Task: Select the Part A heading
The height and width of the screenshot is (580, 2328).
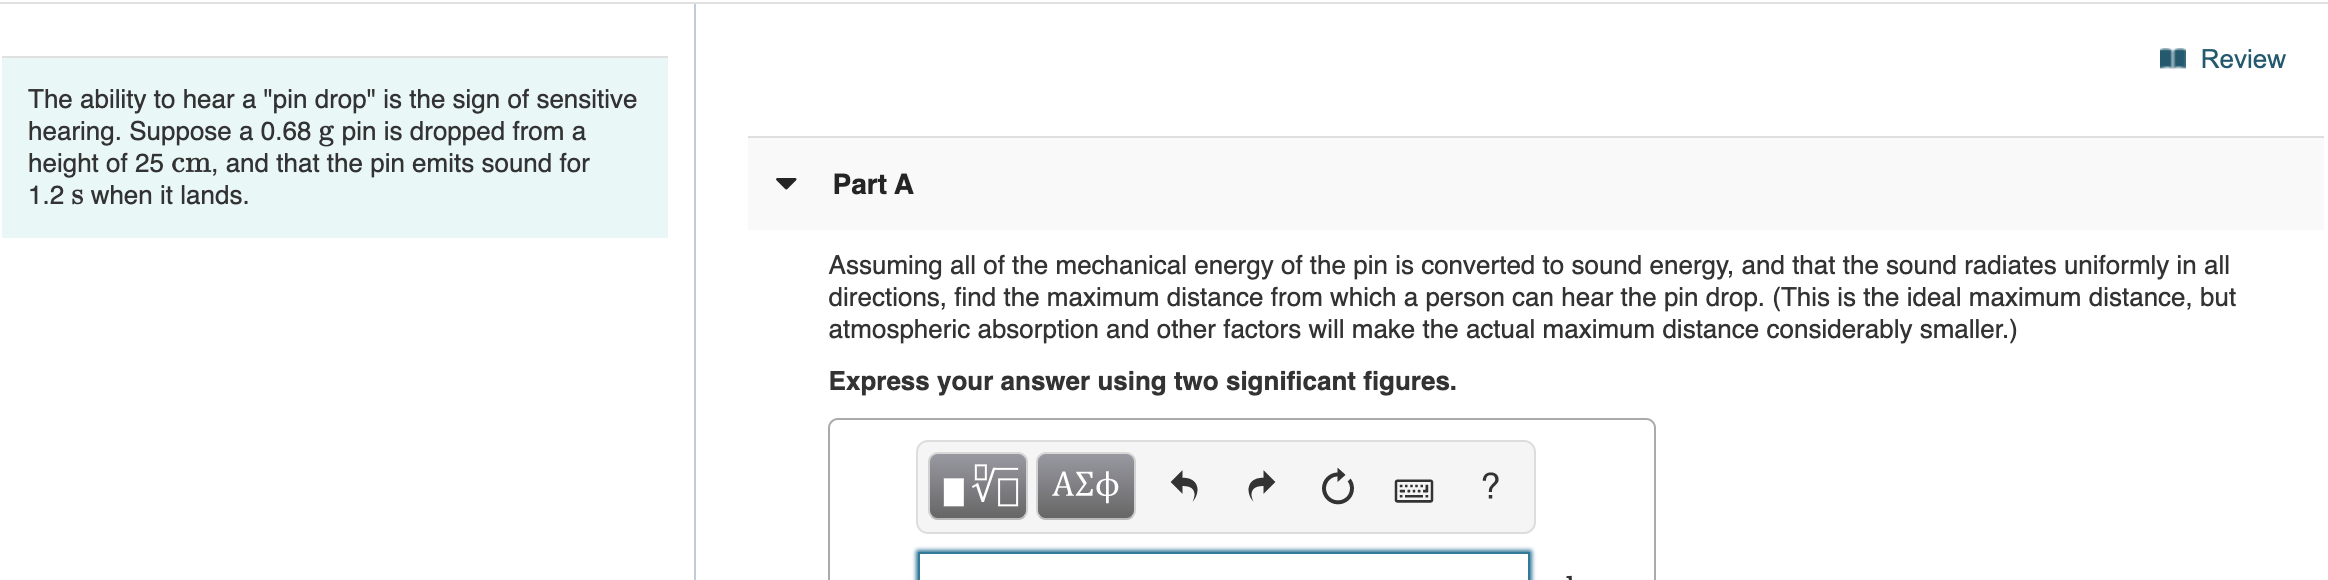Action: click(871, 185)
